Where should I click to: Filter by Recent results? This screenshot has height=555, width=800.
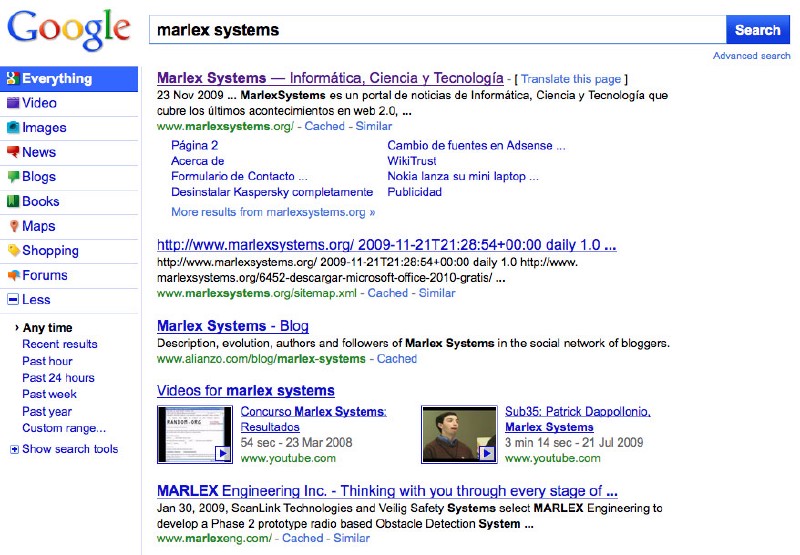(x=60, y=344)
